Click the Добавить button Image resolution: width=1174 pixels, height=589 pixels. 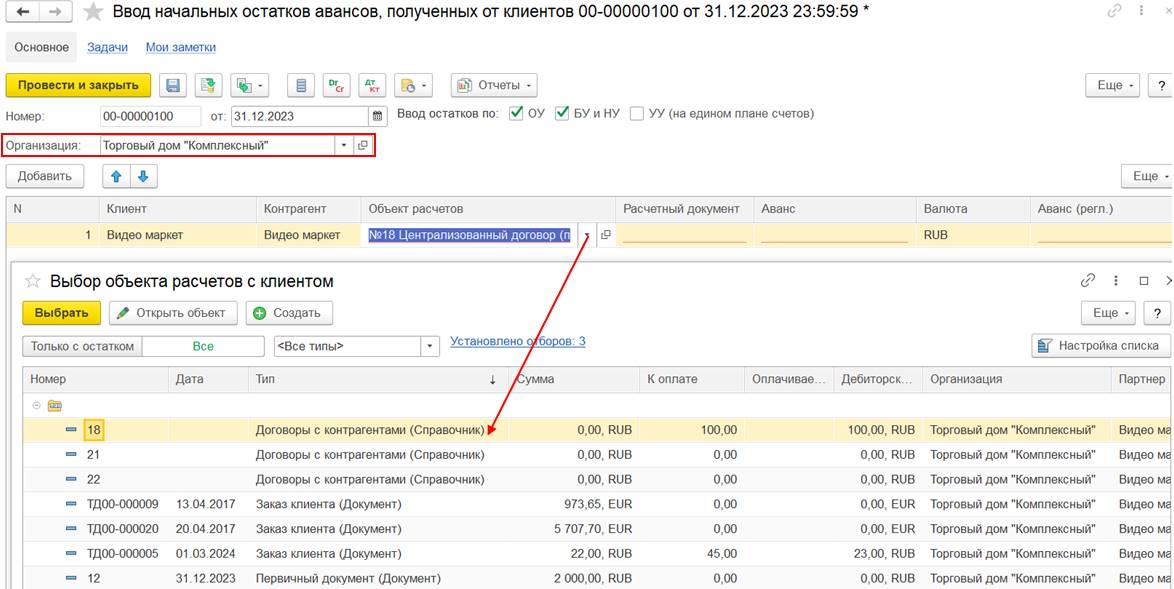click(x=45, y=177)
